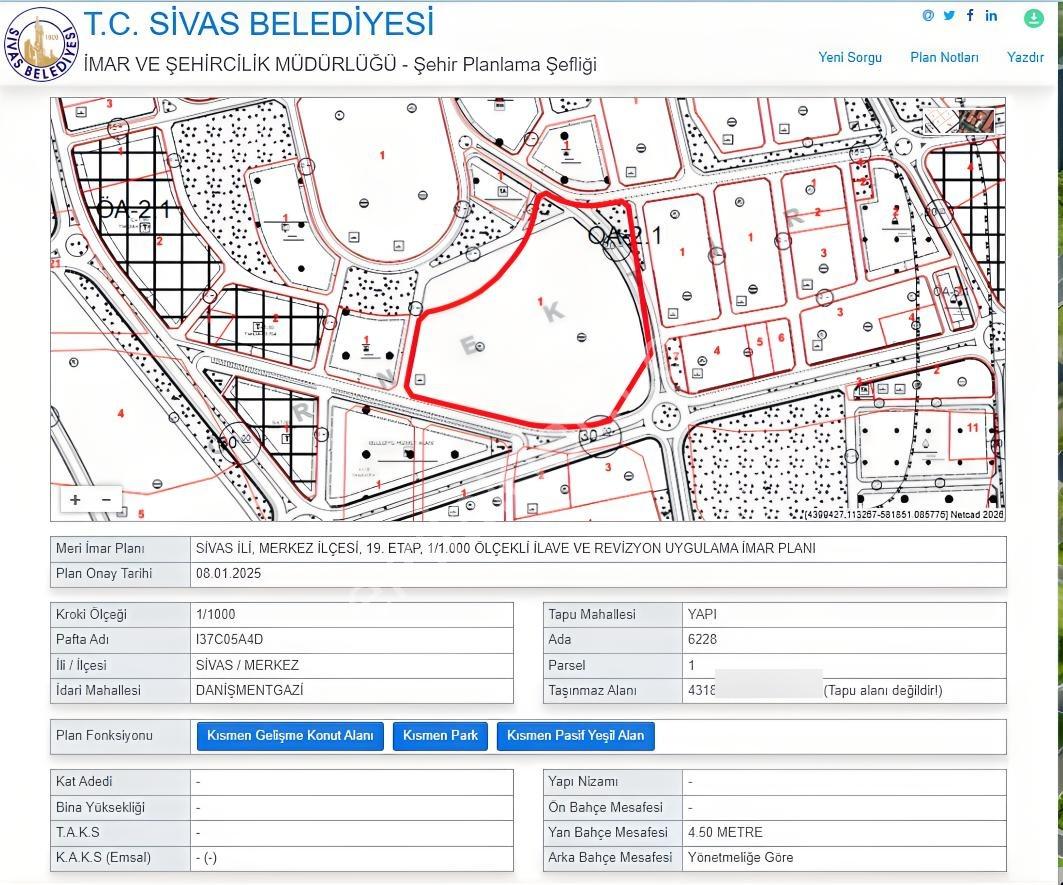Click the Yazdır print link
The width and height of the screenshot is (1063, 885).
coord(1025,57)
